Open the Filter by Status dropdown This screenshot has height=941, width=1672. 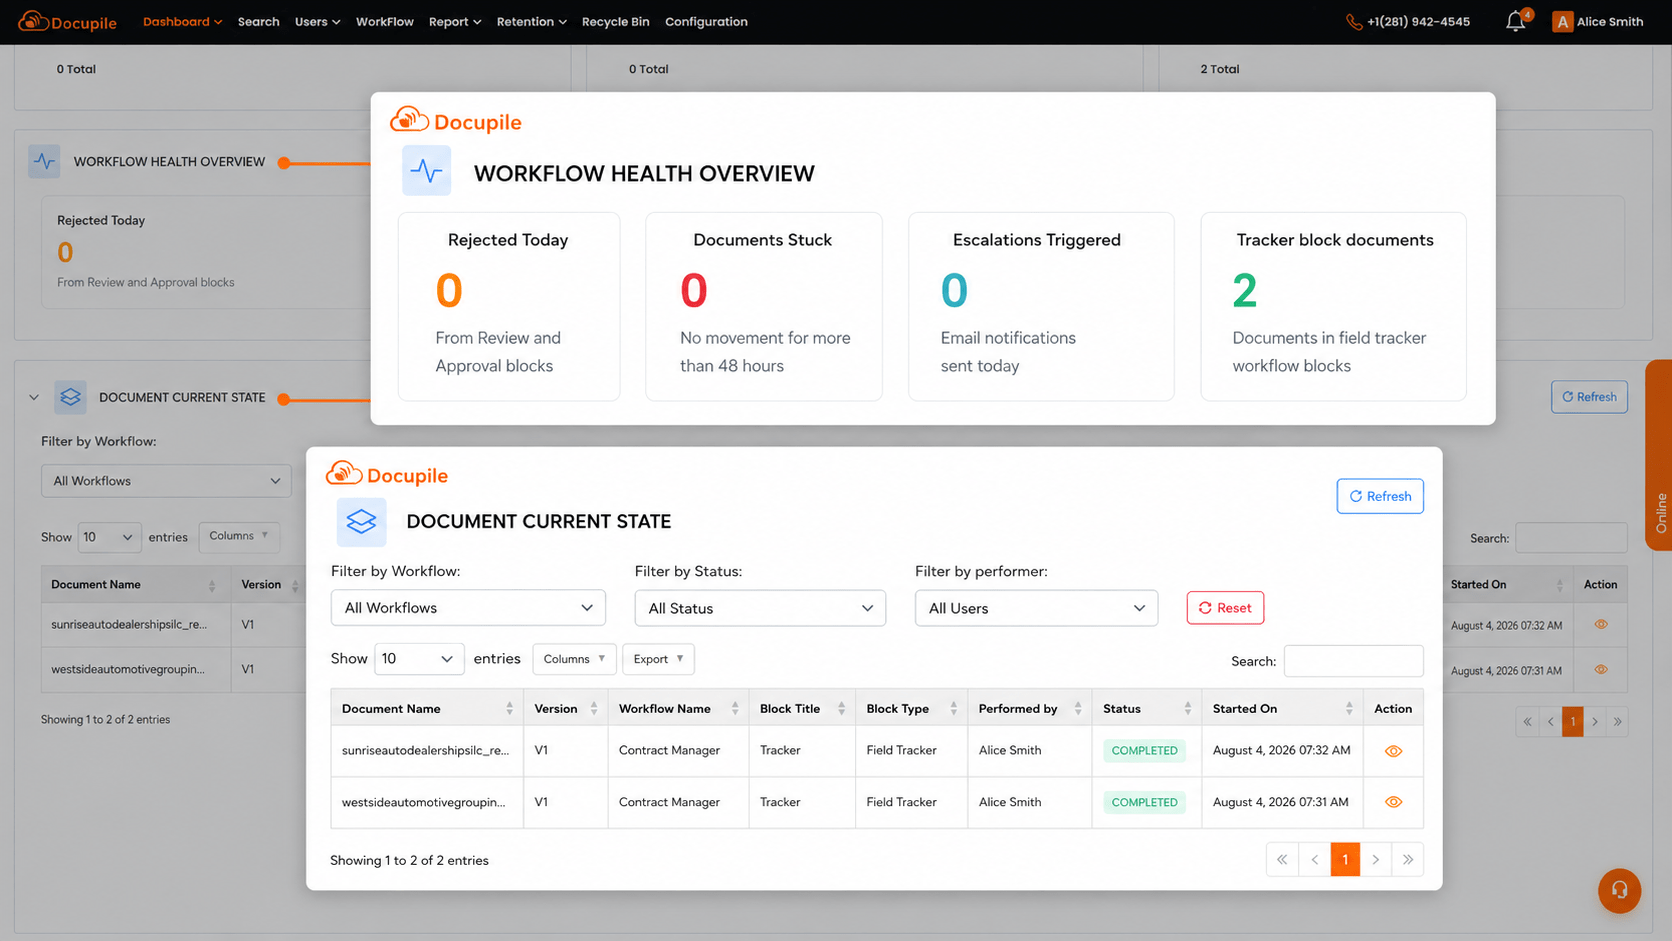[760, 608]
